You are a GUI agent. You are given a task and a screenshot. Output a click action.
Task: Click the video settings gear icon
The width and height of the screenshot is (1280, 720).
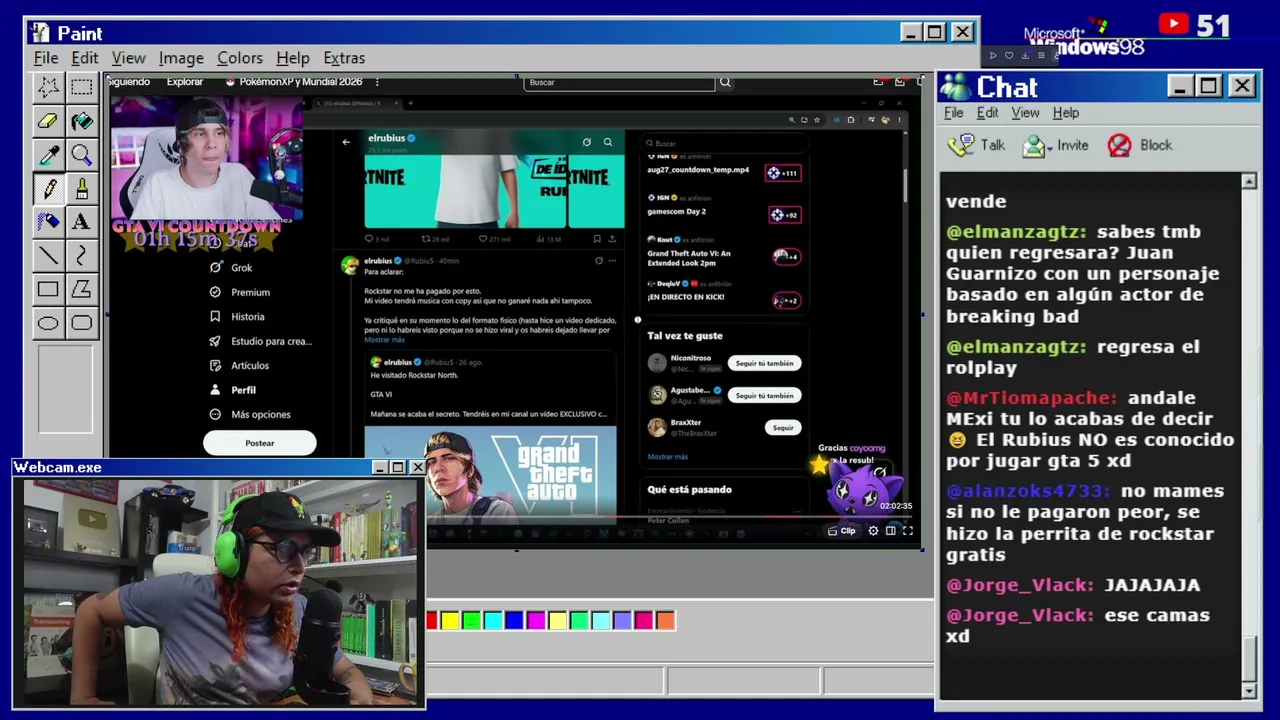click(873, 531)
